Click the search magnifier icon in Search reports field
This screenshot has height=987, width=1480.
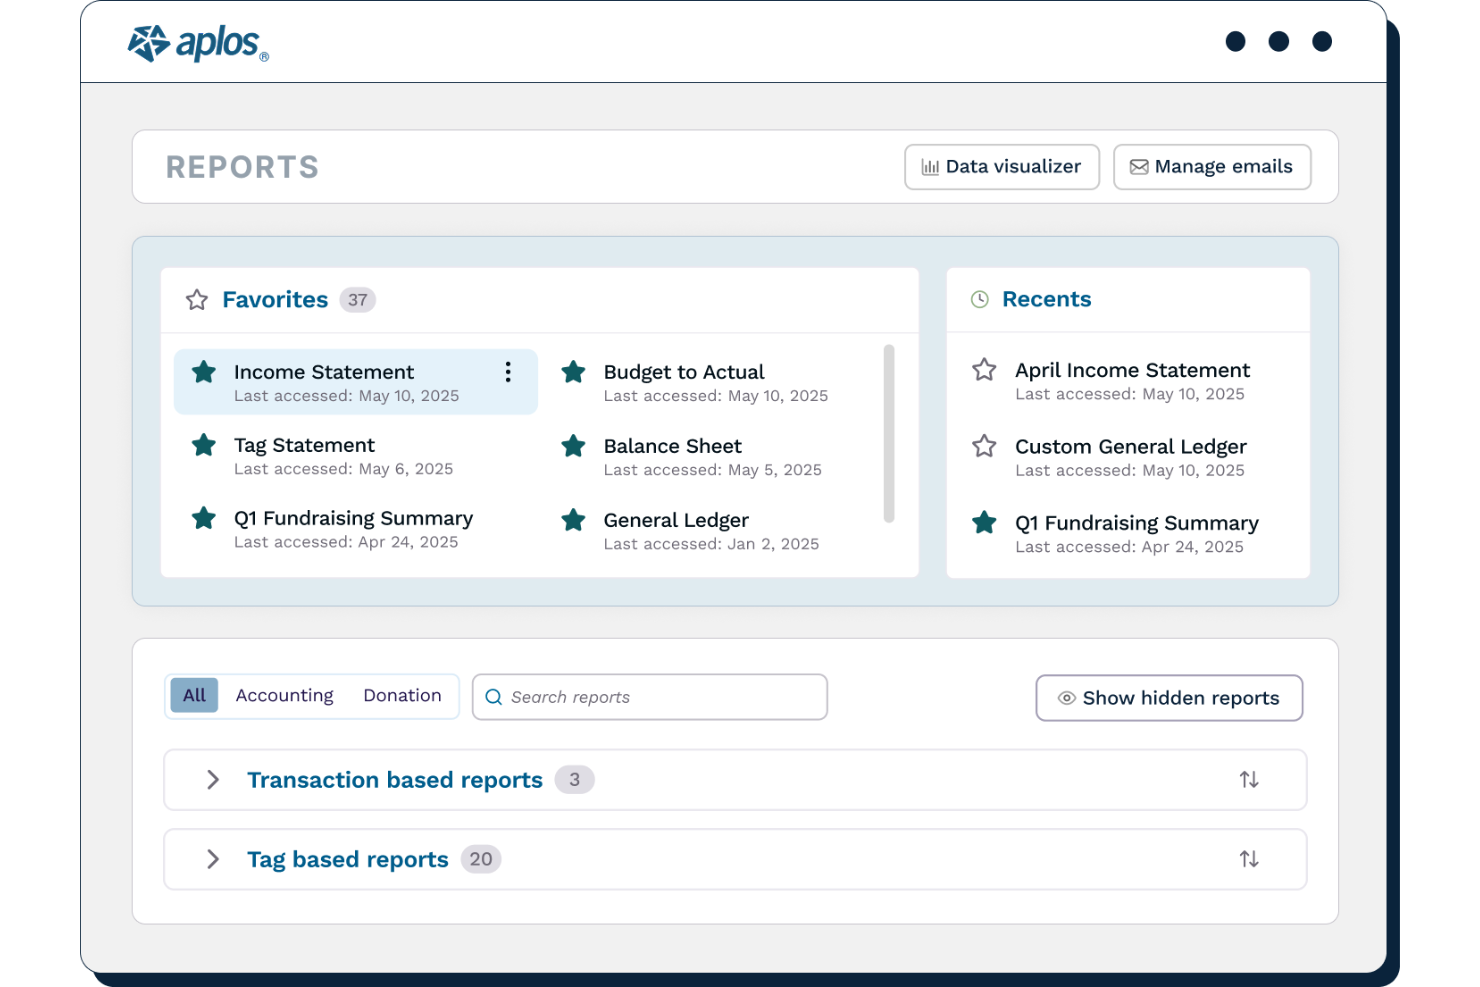point(494,697)
